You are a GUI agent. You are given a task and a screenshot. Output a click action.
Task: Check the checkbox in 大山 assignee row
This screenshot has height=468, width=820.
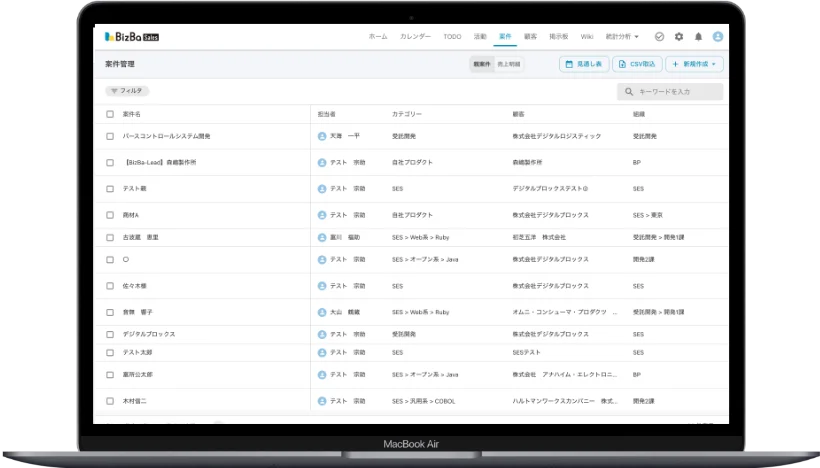pyautogui.click(x=110, y=312)
